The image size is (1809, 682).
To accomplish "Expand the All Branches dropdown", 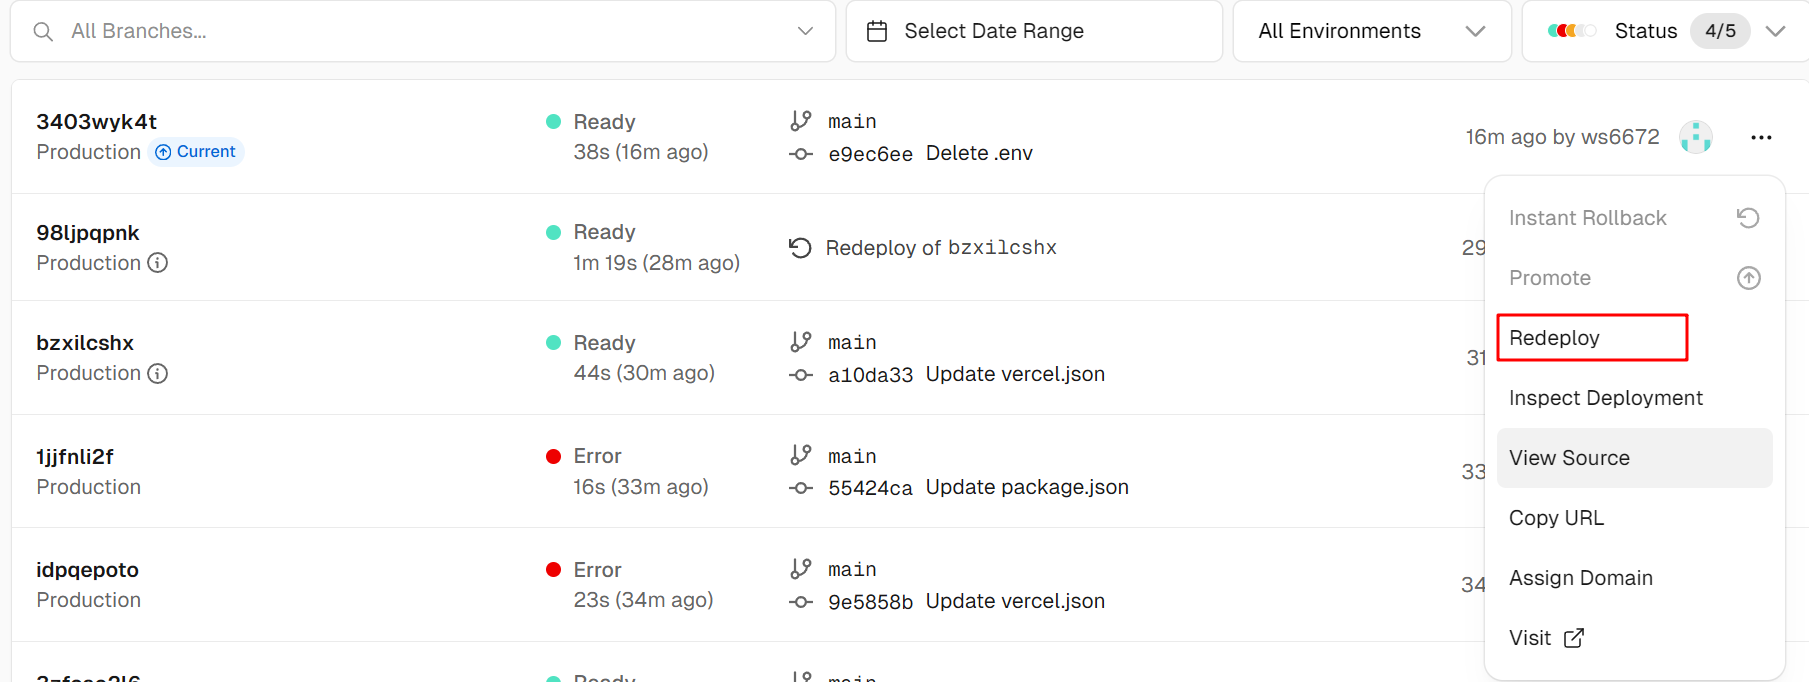I will [x=805, y=32].
